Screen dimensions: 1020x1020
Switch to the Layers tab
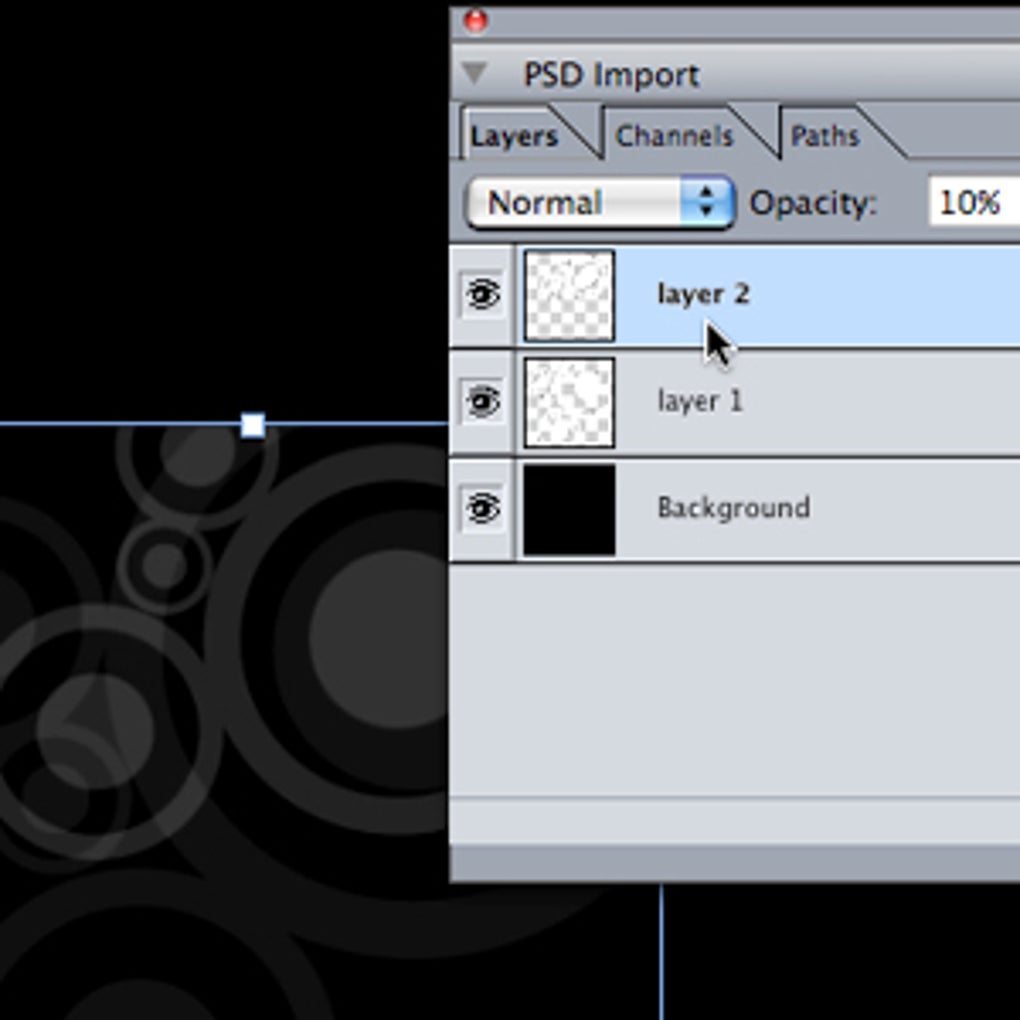click(514, 135)
